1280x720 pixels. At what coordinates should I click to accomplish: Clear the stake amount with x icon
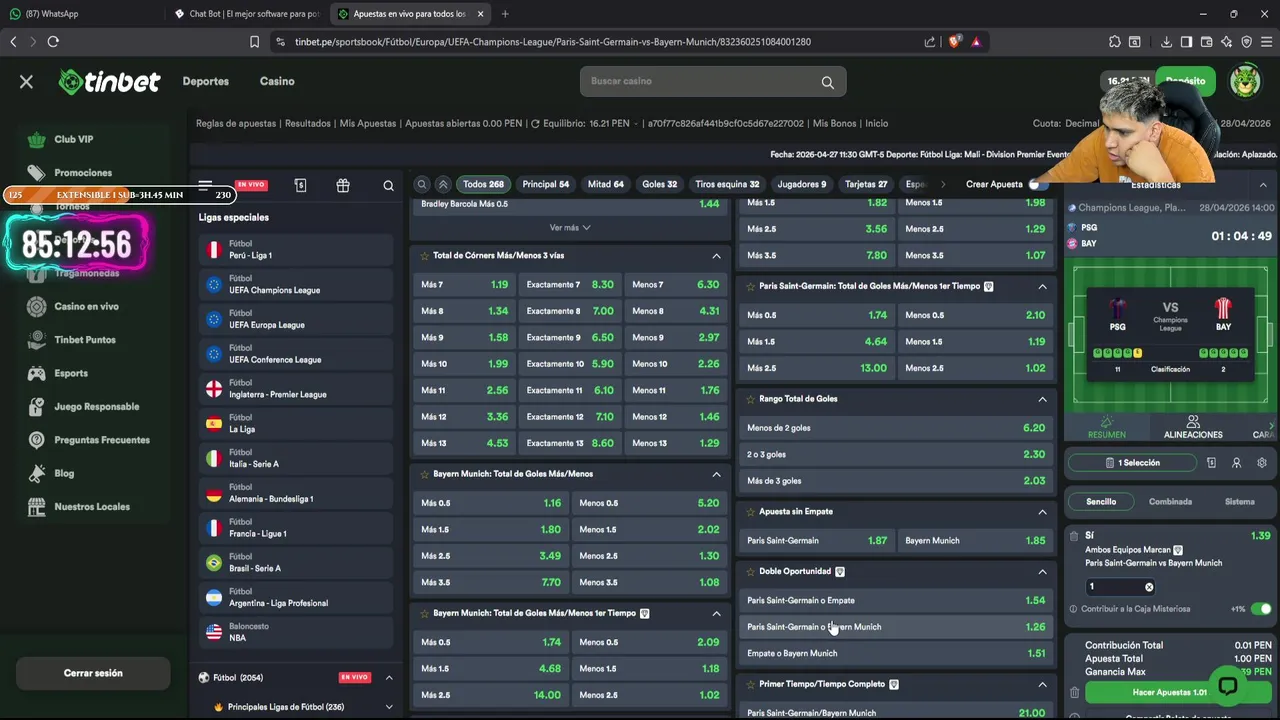pyautogui.click(x=1149, y=587)
